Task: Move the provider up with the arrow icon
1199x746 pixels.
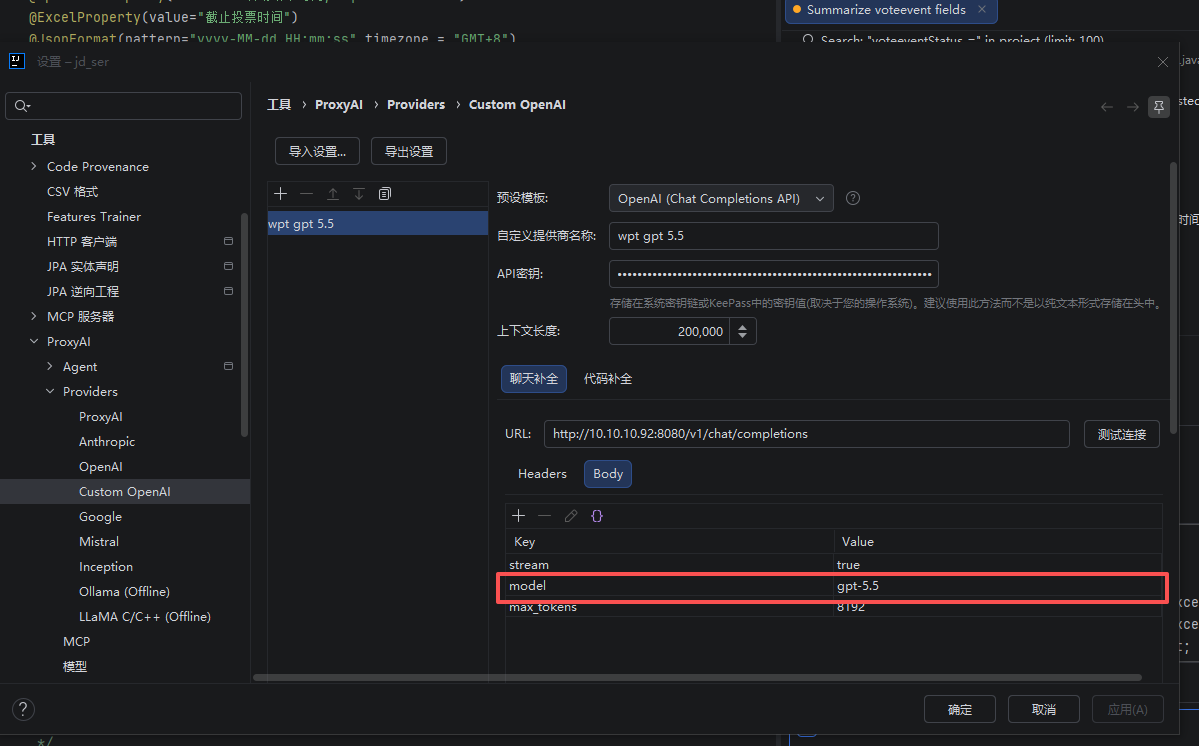Action: tap(333, 194)
